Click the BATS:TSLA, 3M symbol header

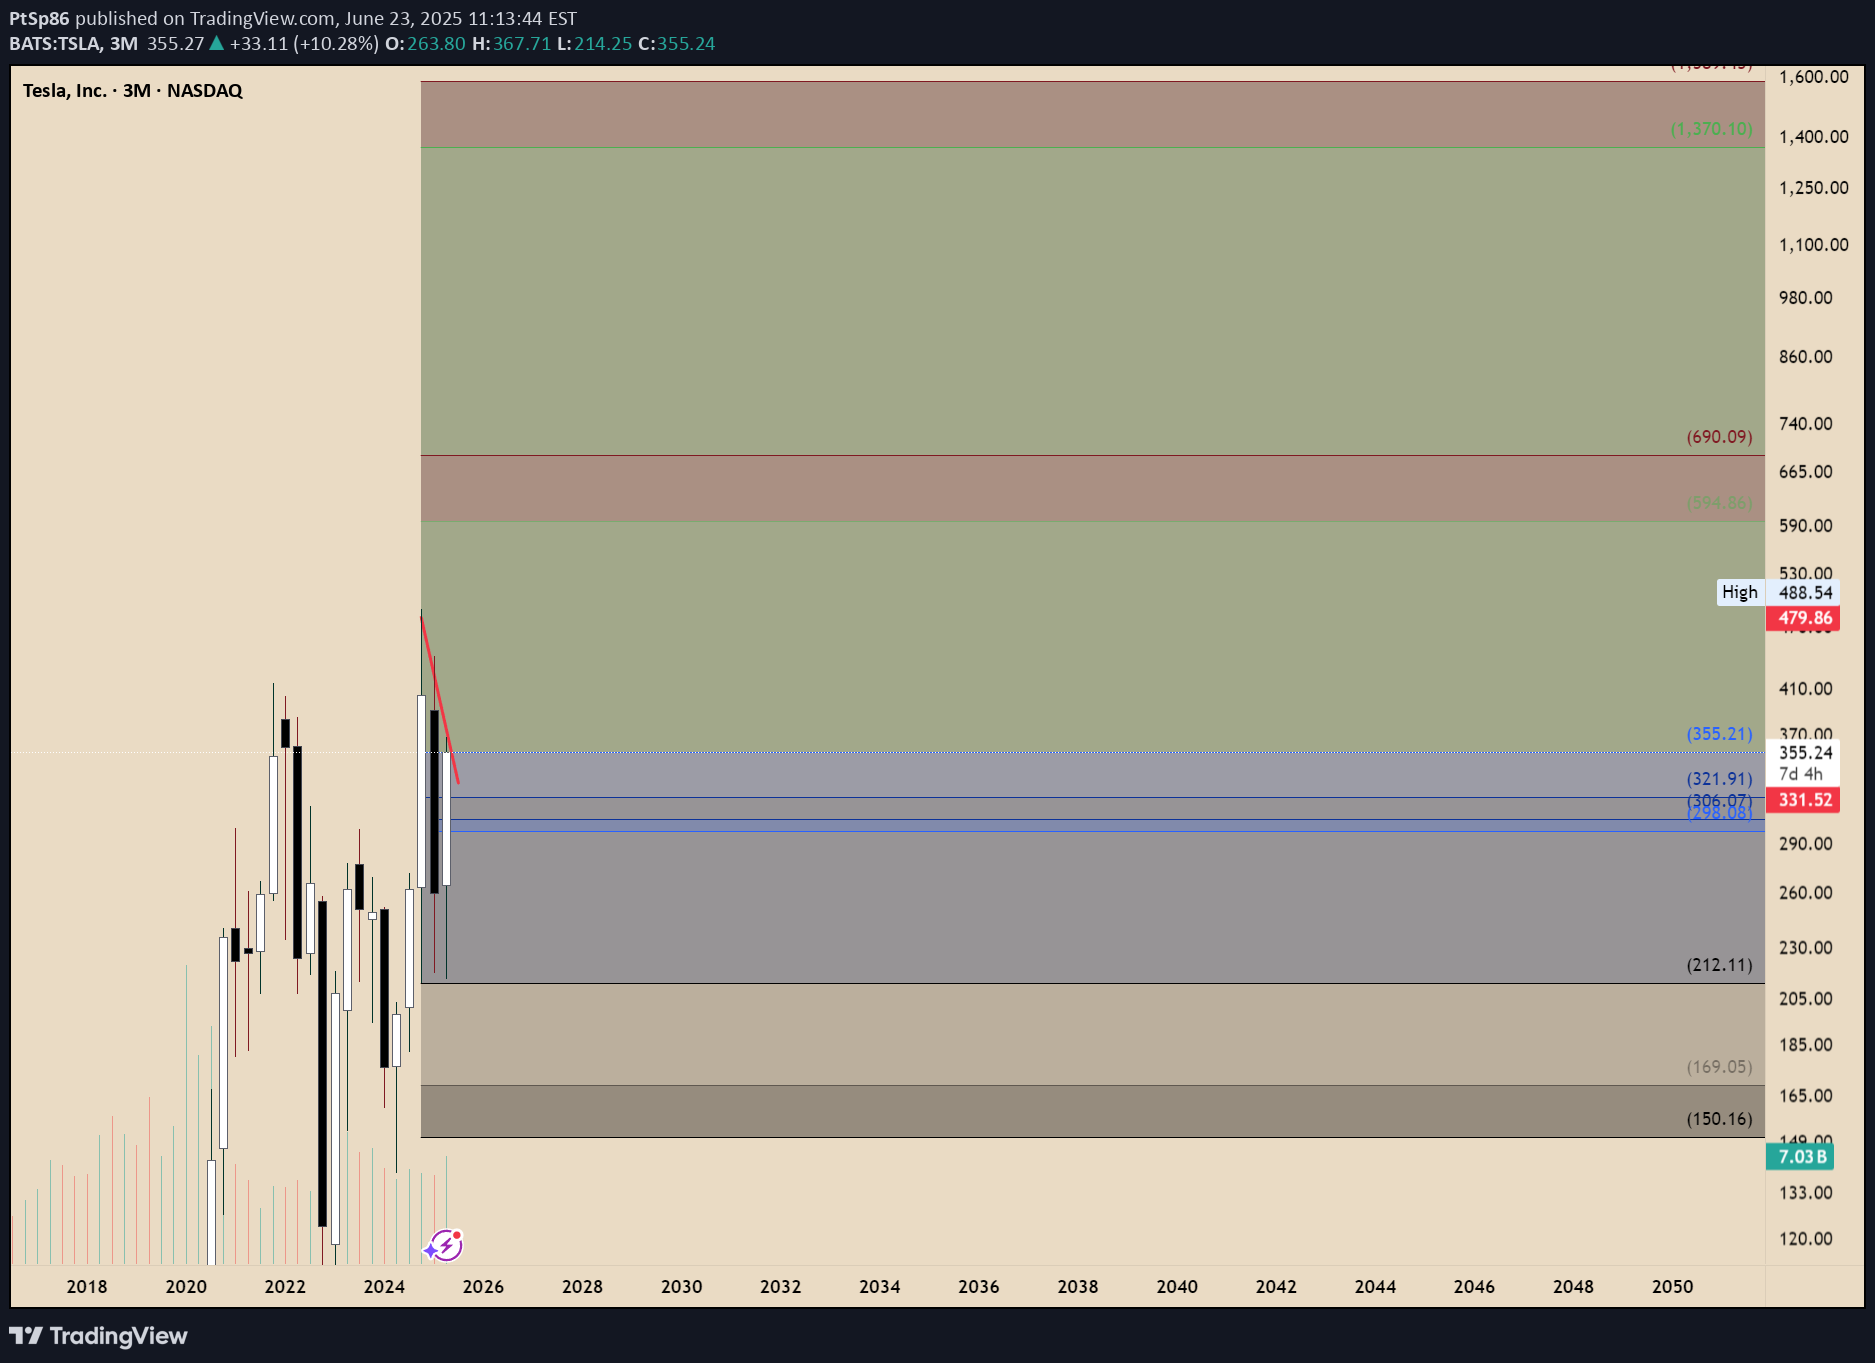(x=74, y=43)
